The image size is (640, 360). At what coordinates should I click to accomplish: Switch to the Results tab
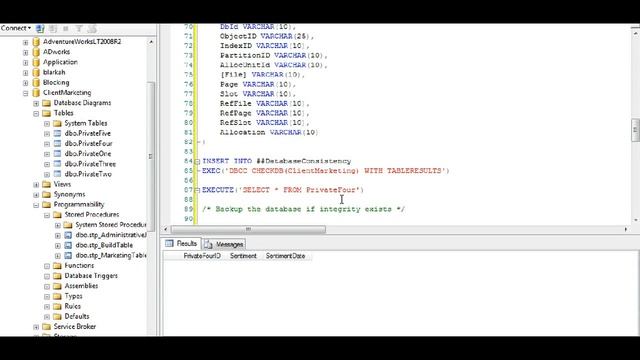(182, 244)
